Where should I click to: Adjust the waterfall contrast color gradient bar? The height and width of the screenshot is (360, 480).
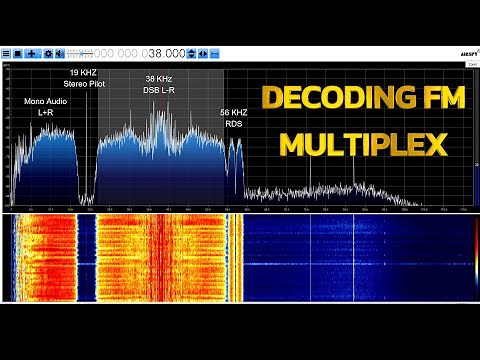[x=477, y=256]
